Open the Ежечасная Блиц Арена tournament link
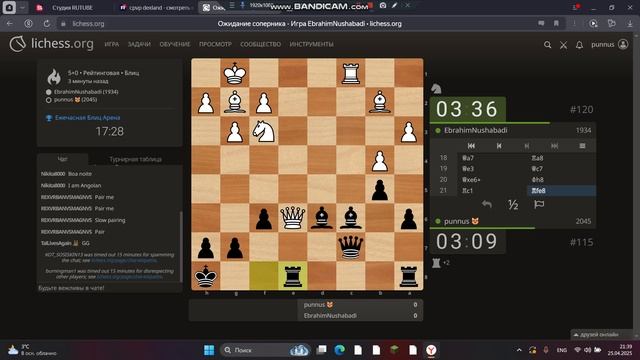Image resolution: width=640 pixels, height=360 pixels. pos(87,118)
